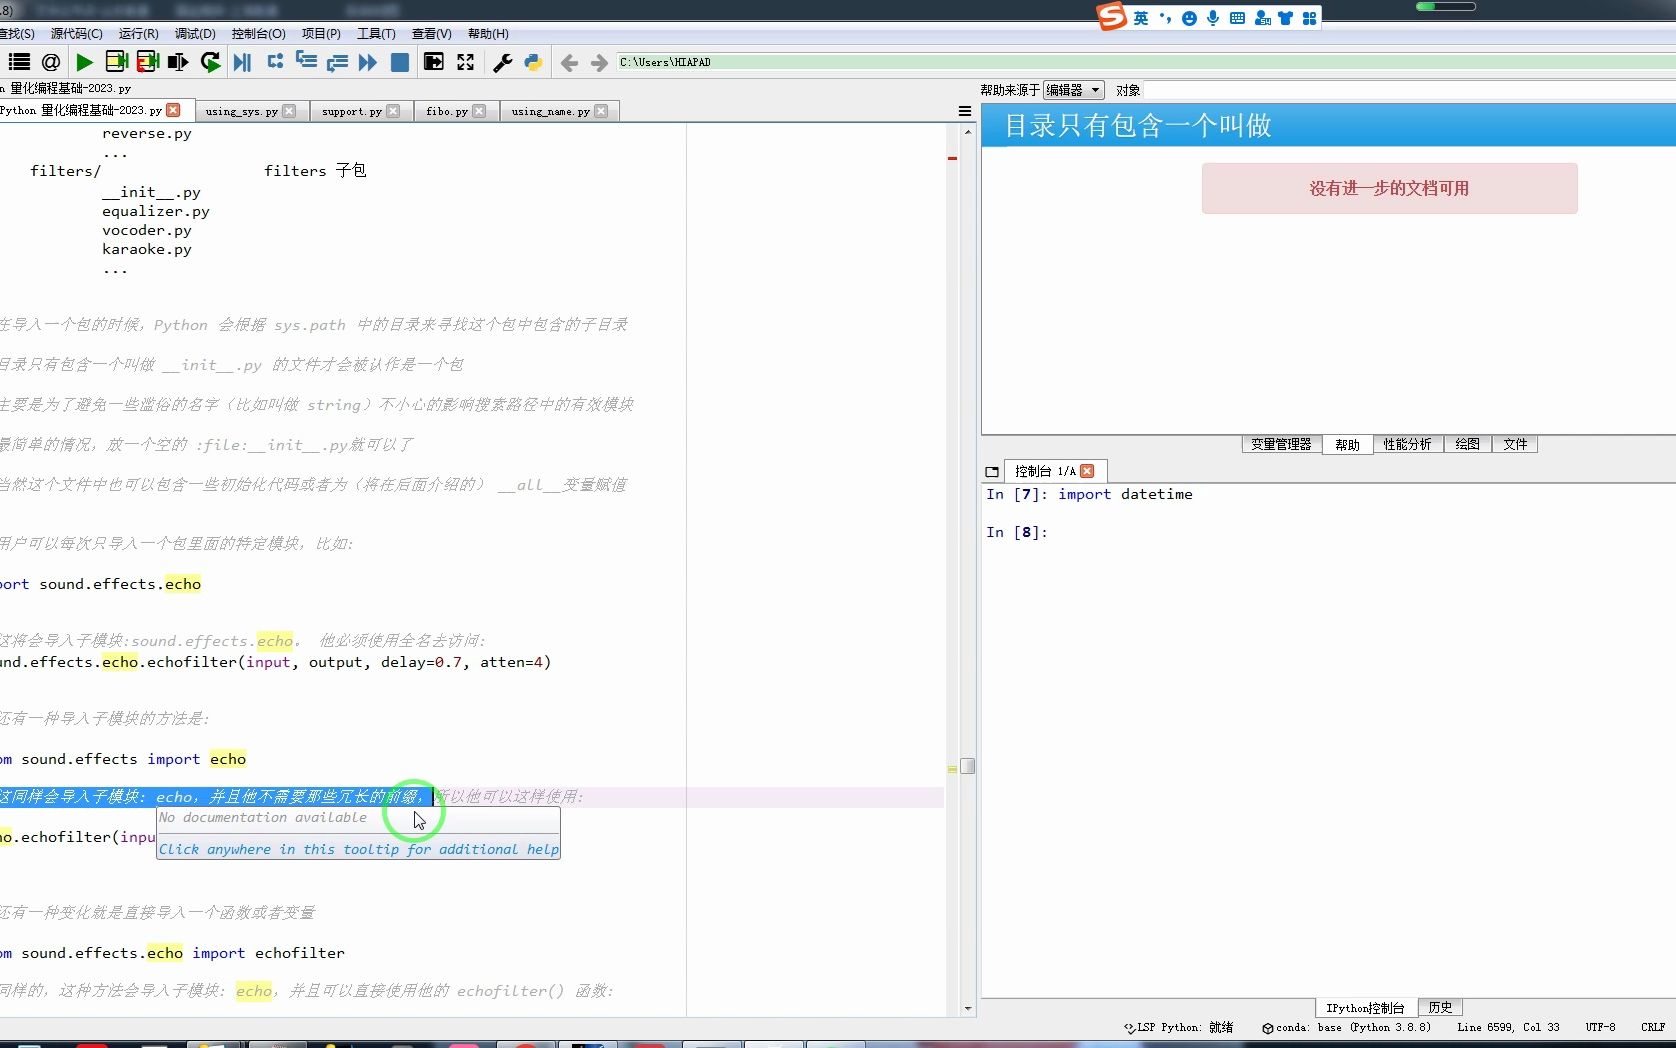Screen dimensions: 1676x1048
Task: Go back with left arrow icon
Action: (x=569, y=63)
